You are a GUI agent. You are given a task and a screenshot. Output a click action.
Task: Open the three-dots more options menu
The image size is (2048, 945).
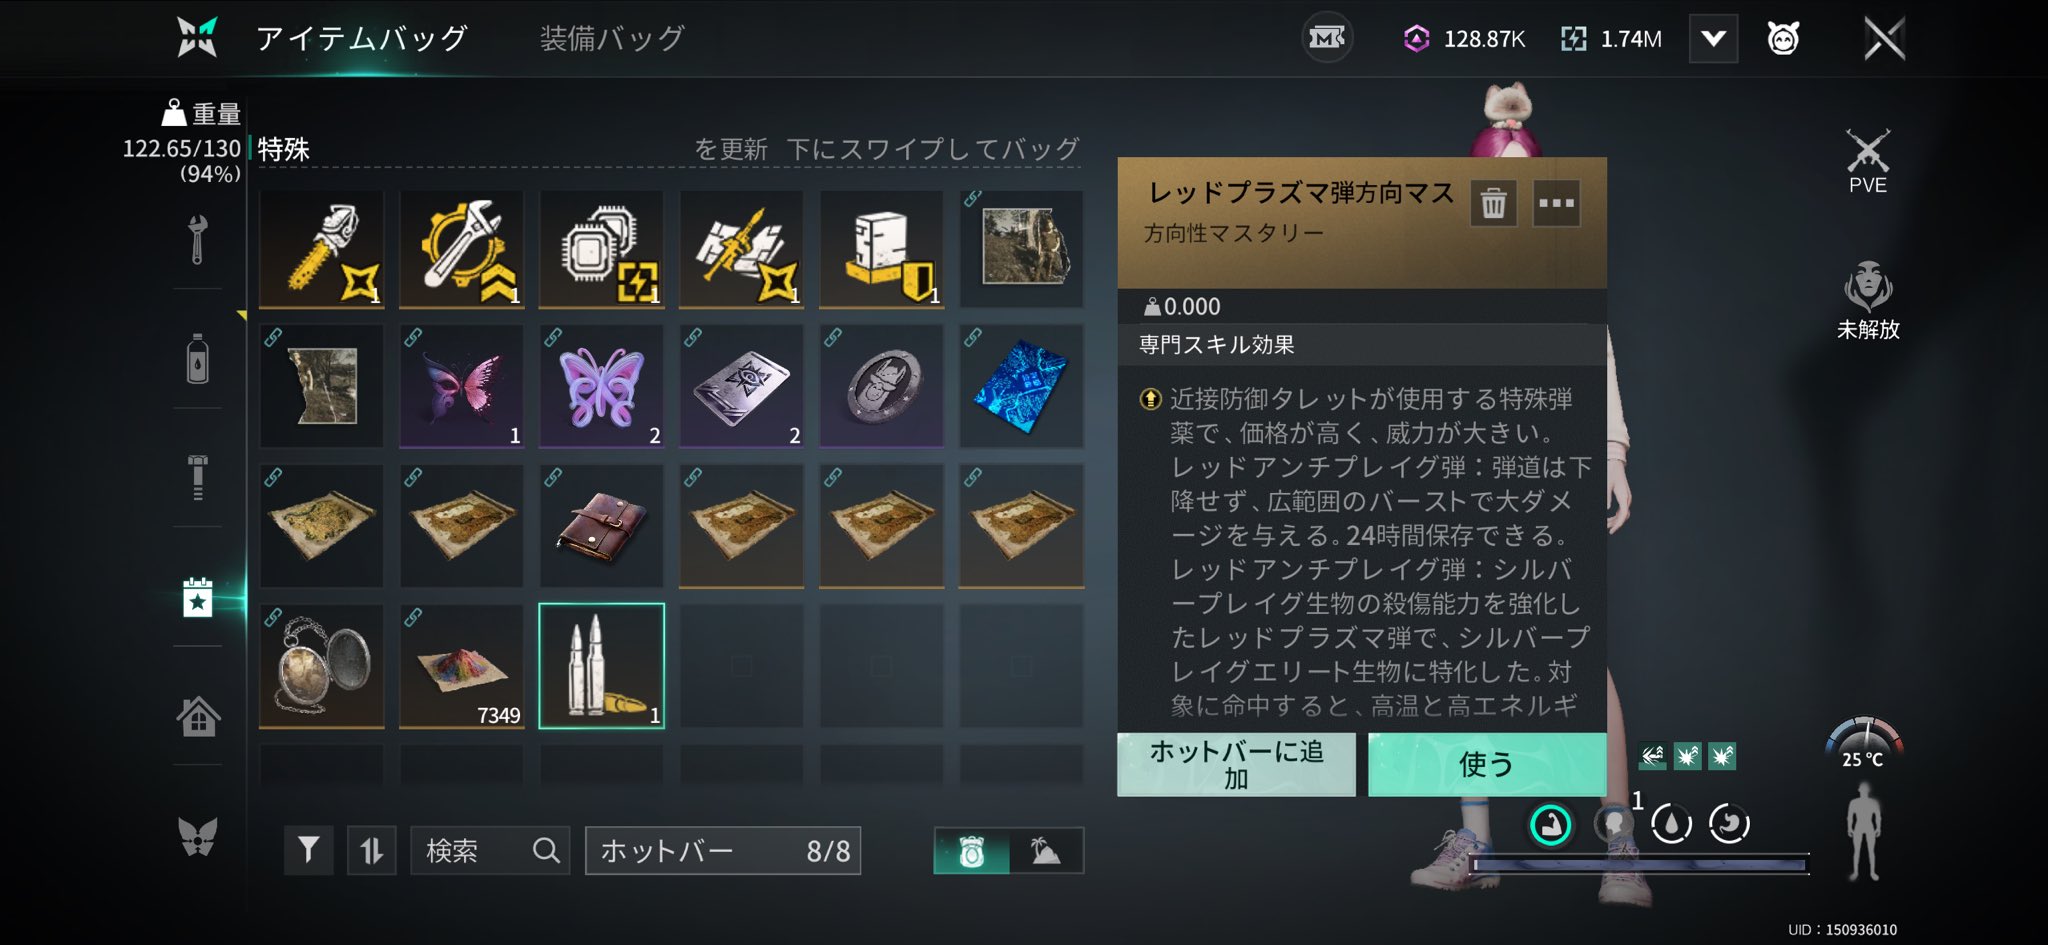click(1556, 203)
